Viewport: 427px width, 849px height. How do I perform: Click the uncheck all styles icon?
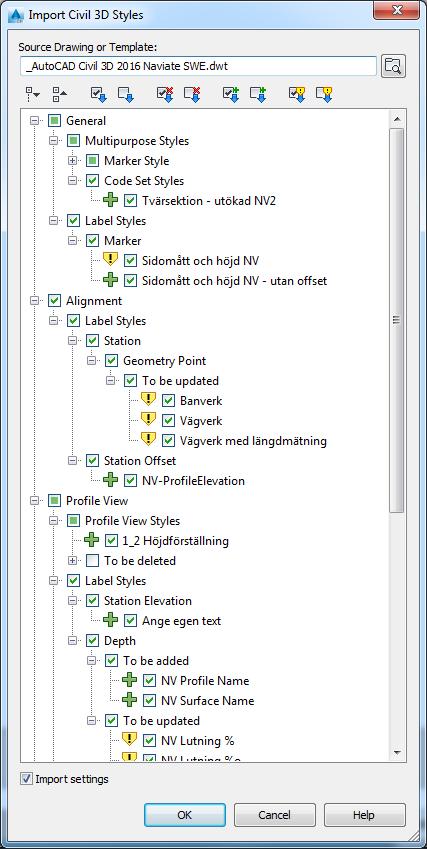click(126, 94)
